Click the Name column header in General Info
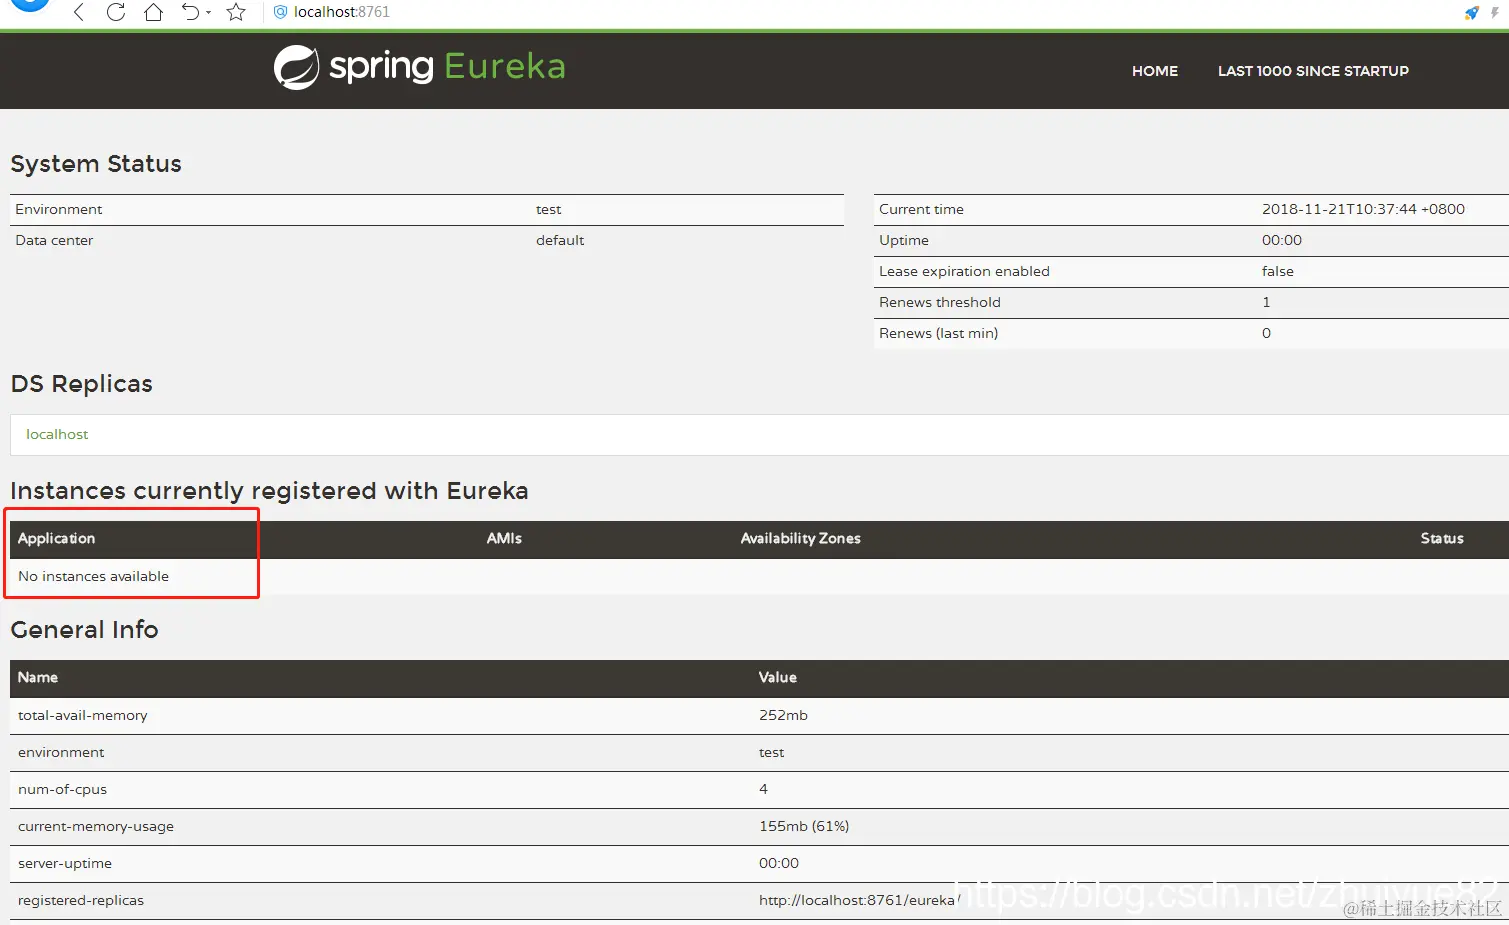This screenshot has width=1509, height=925. pos(38,677)
